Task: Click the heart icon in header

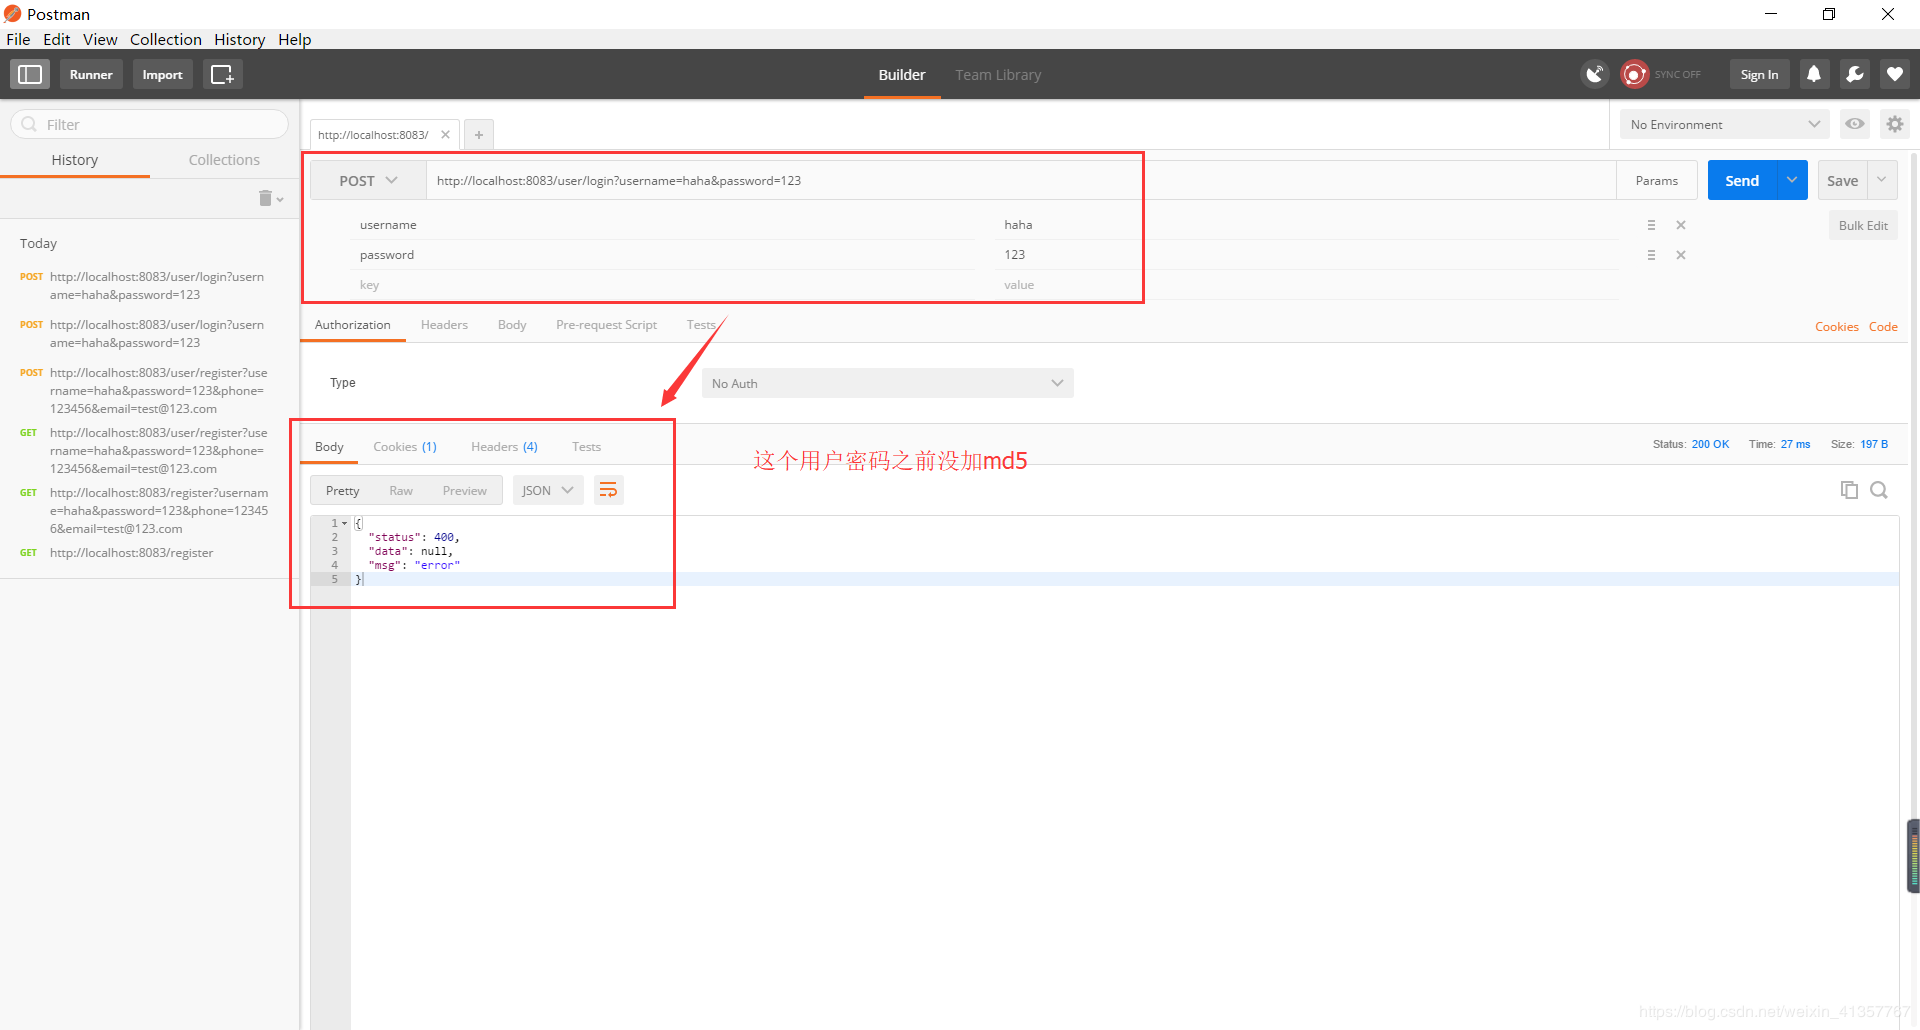Action: point(1894,74)
